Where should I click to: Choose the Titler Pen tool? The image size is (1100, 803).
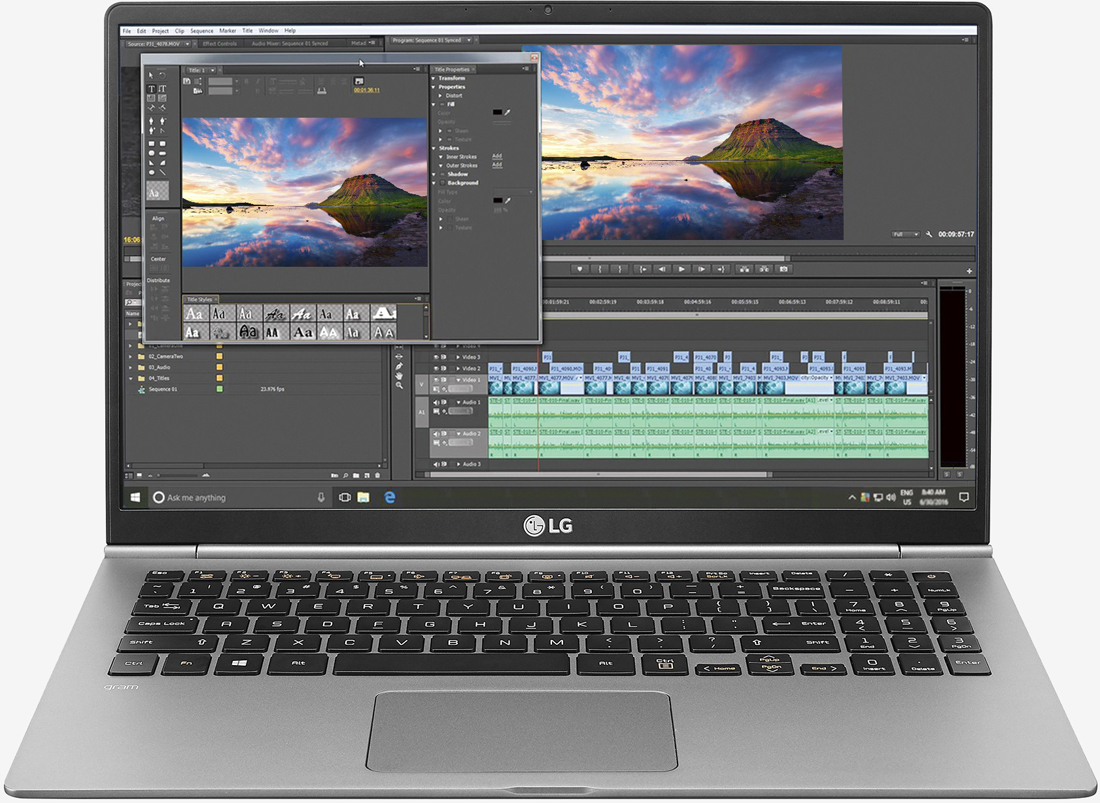(151, 121)
